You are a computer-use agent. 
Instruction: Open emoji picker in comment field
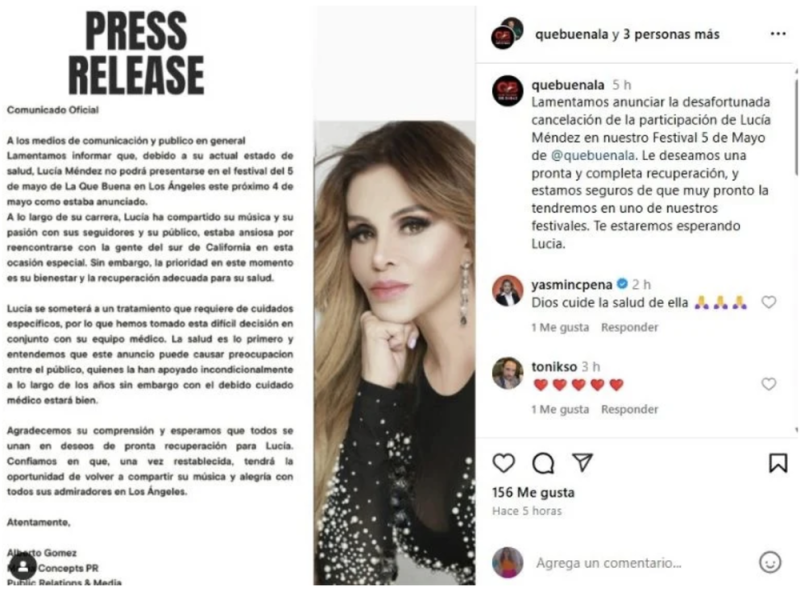(770, 562)
